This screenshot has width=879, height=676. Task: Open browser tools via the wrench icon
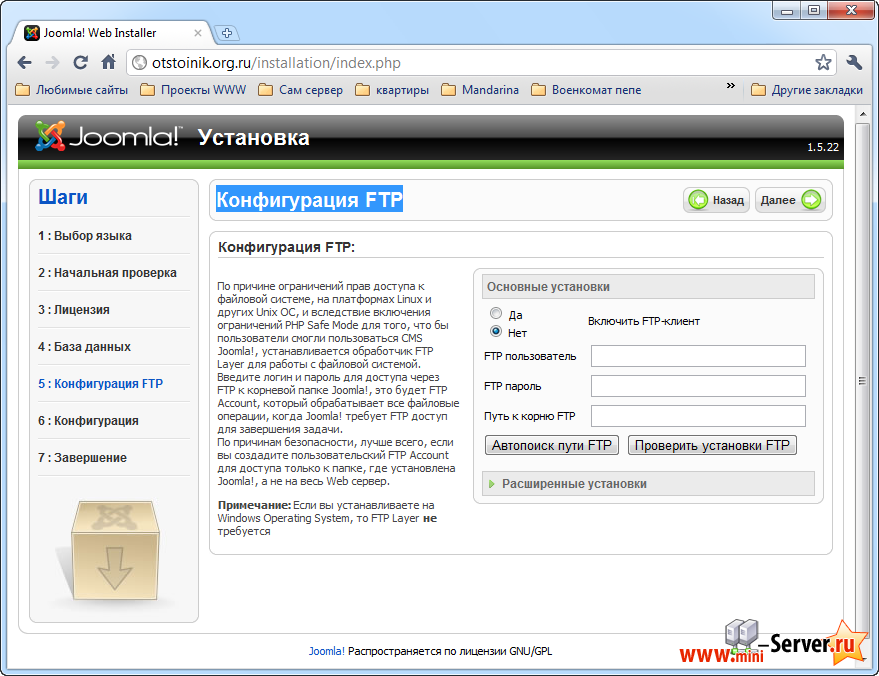pos(855,62)
